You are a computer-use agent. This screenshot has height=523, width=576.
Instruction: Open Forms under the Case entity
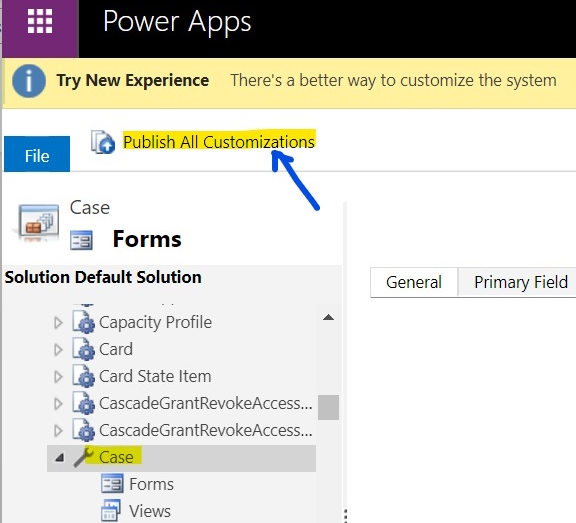tap(151, 484)
